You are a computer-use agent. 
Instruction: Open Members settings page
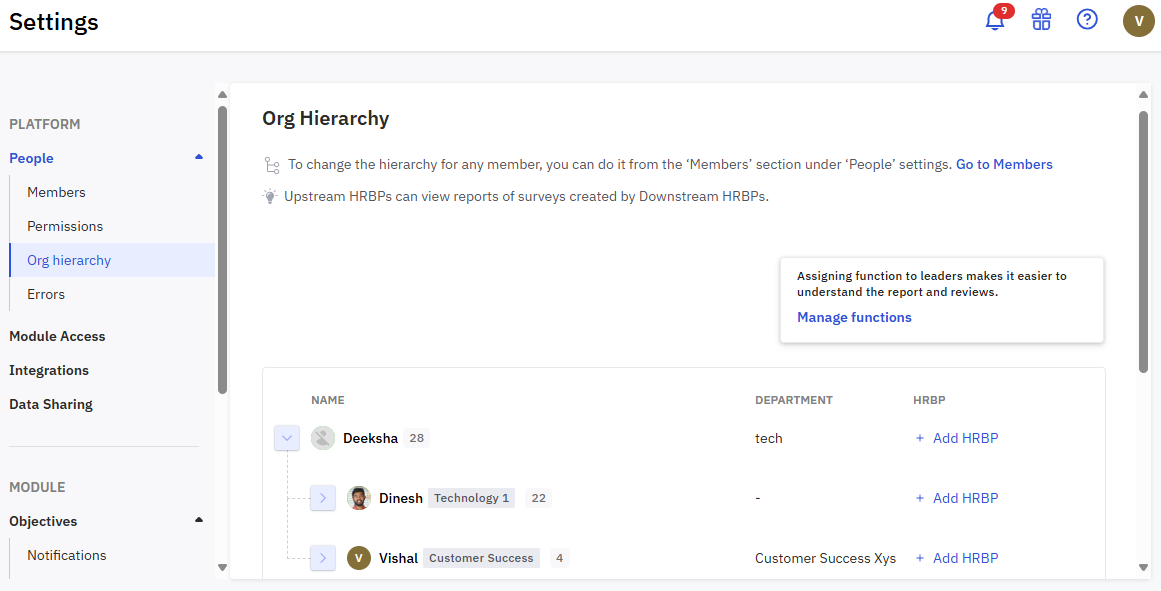tap(56, 192)
